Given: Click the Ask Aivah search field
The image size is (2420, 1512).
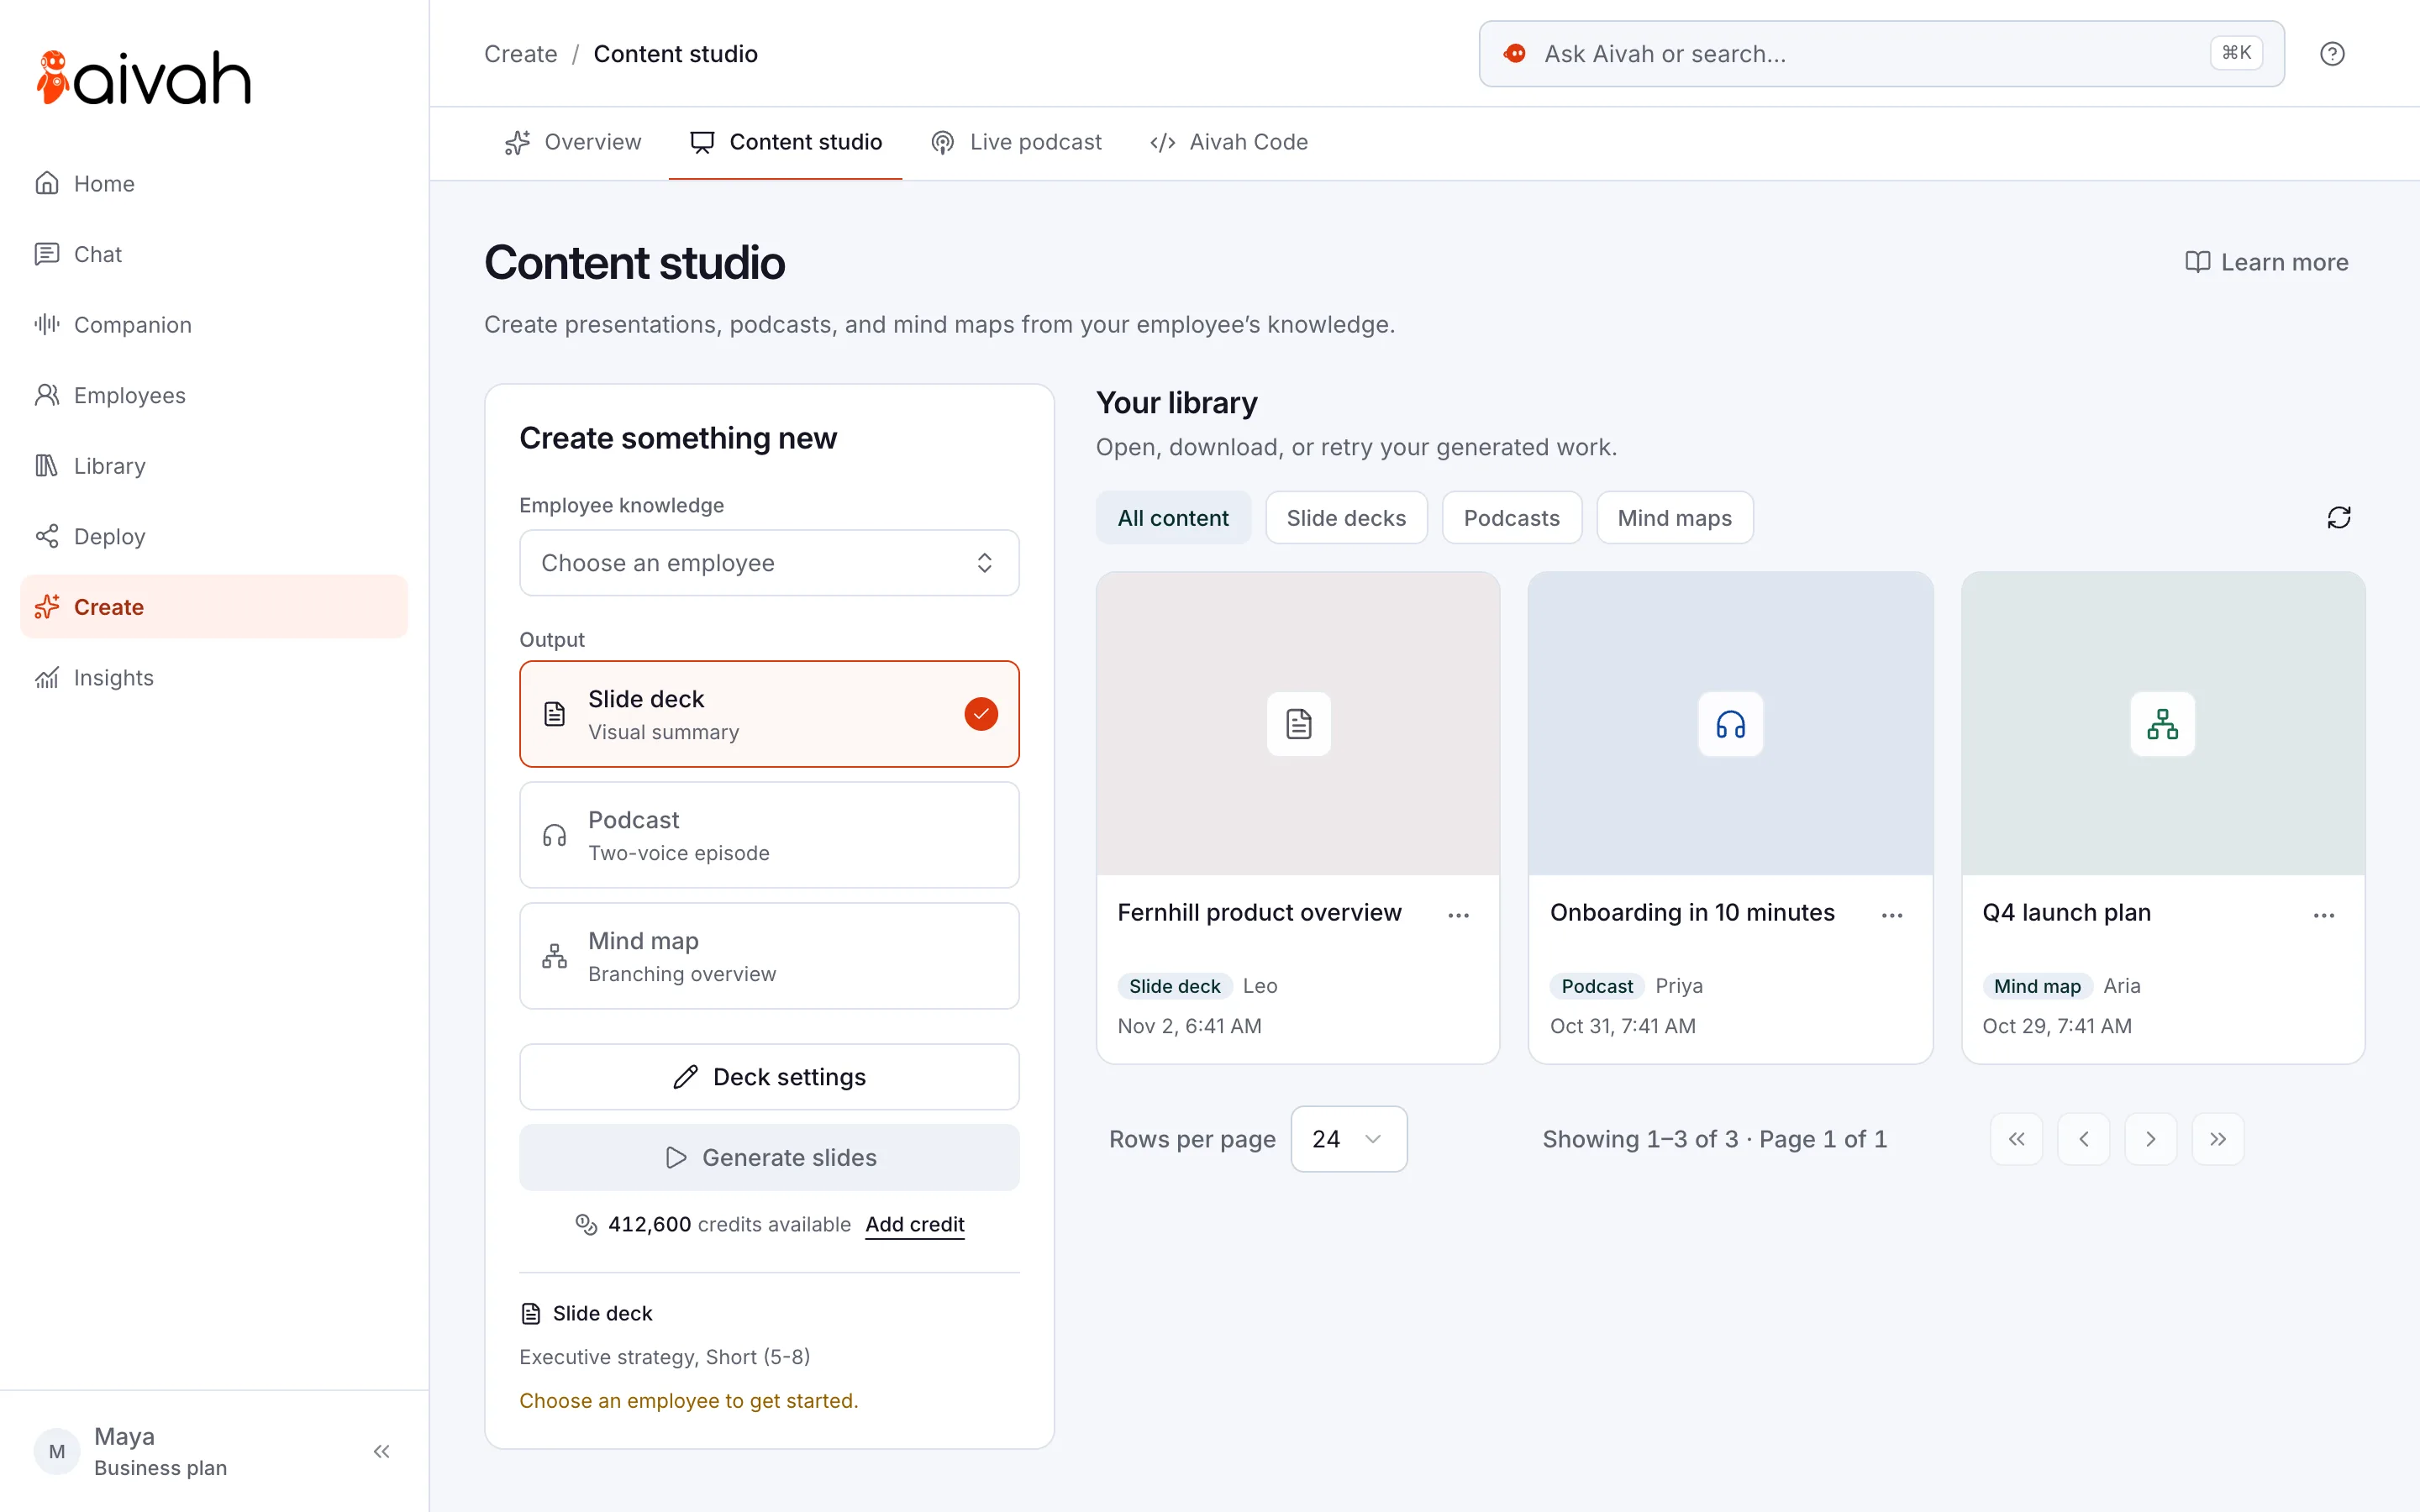Looking at the screenshot, I should (x=1881, y=54).
